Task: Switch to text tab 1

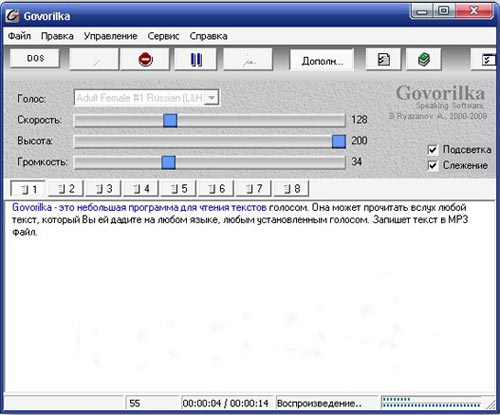Action: pyautogui.click(x=29, y=189)
